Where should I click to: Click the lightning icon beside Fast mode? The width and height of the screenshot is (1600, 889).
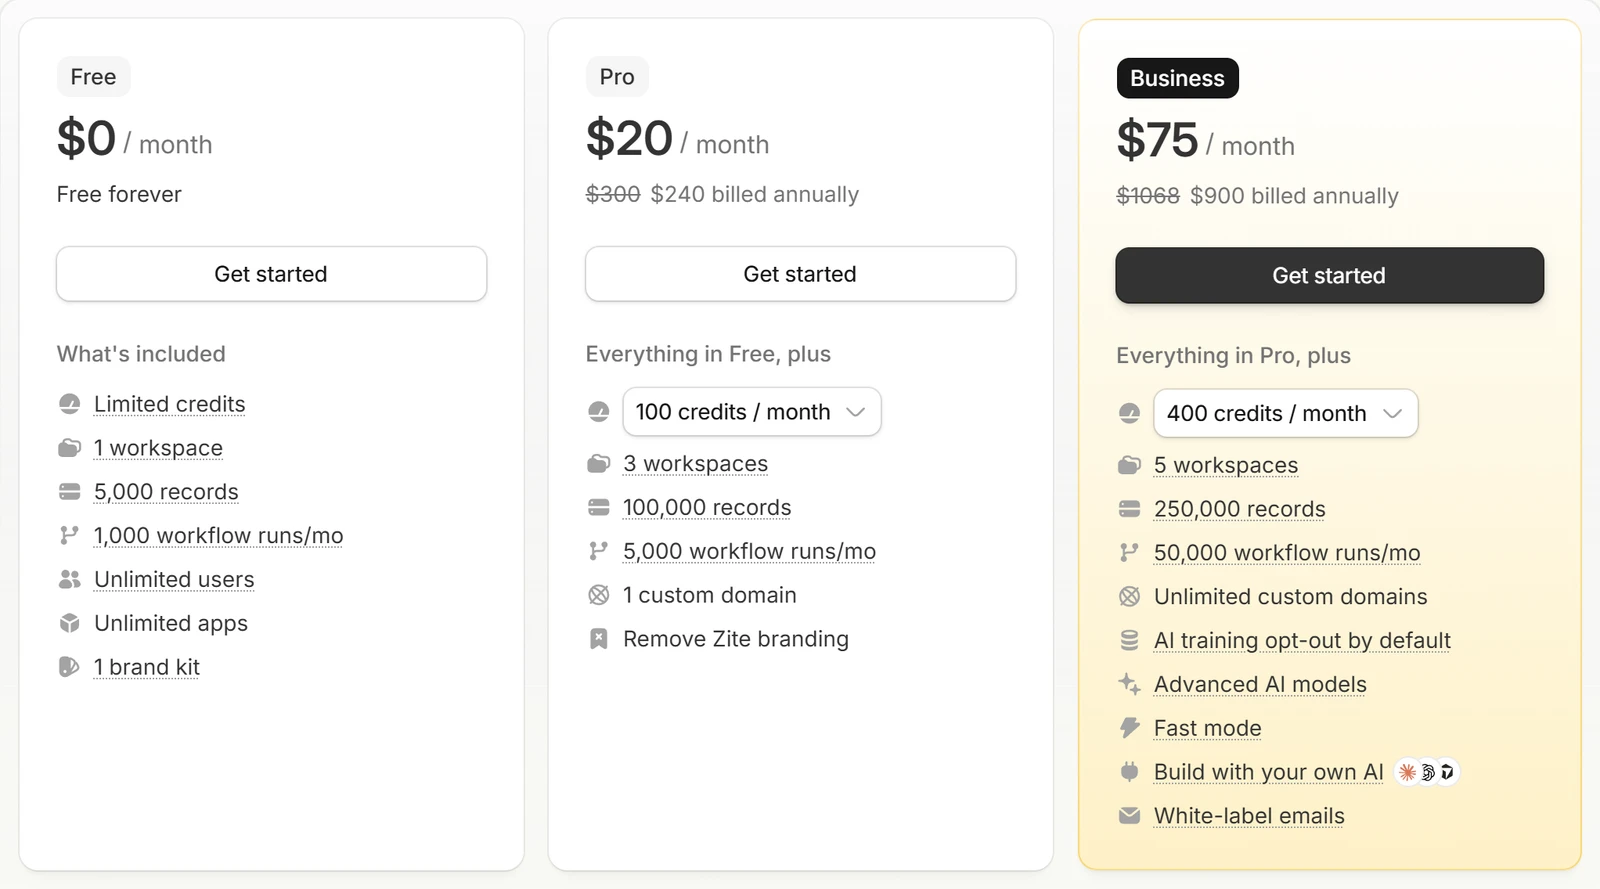1129,728
